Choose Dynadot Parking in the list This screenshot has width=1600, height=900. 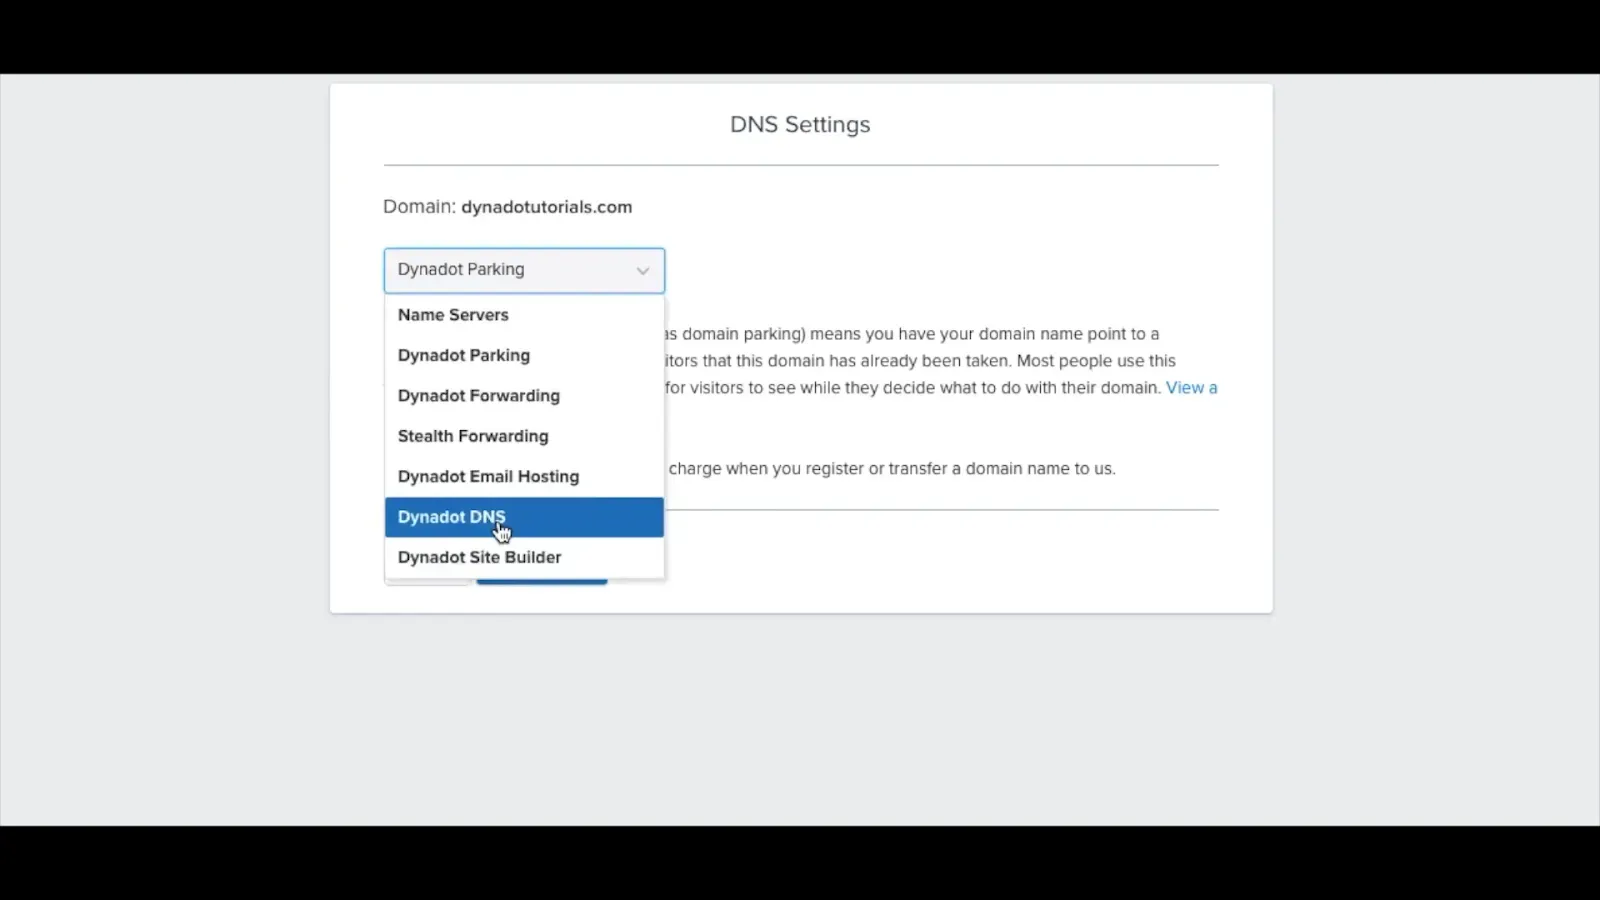pos(524,355)
